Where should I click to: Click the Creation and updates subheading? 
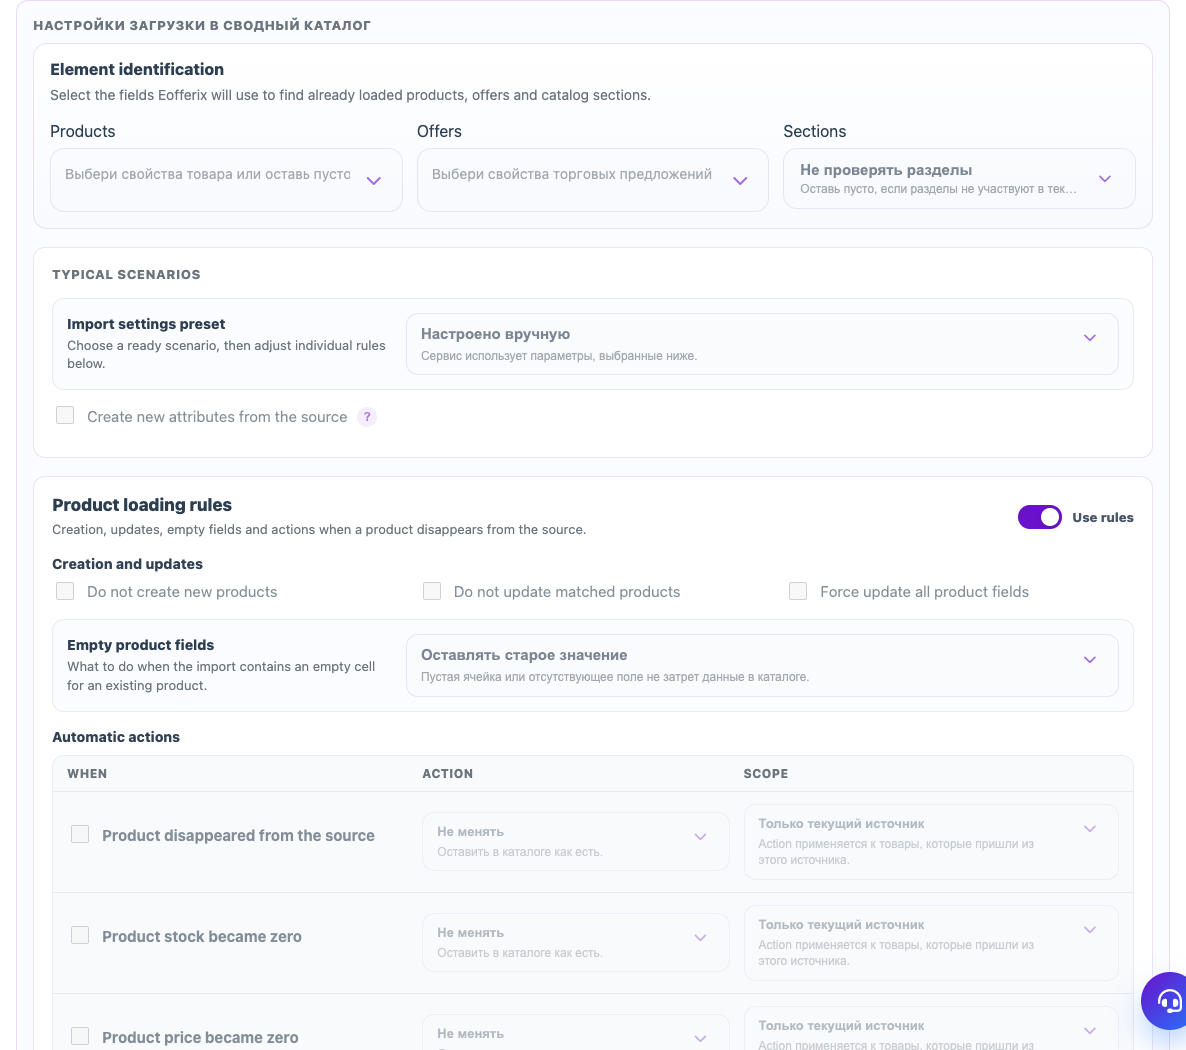point(127,564)
